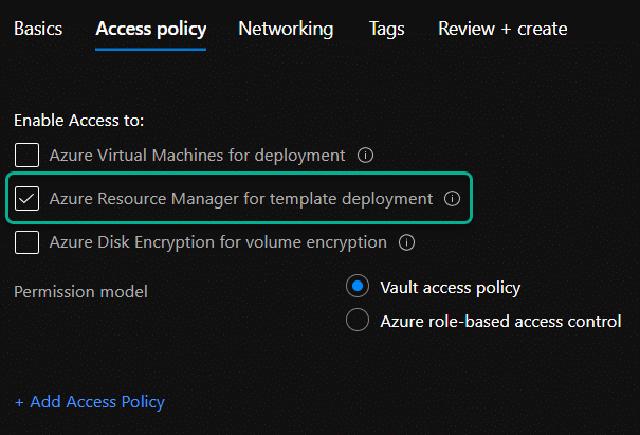Image resolution: width=640 pixels, height=435 pixels.
Task: Open the Tags tab
Action: coord(386,28)
